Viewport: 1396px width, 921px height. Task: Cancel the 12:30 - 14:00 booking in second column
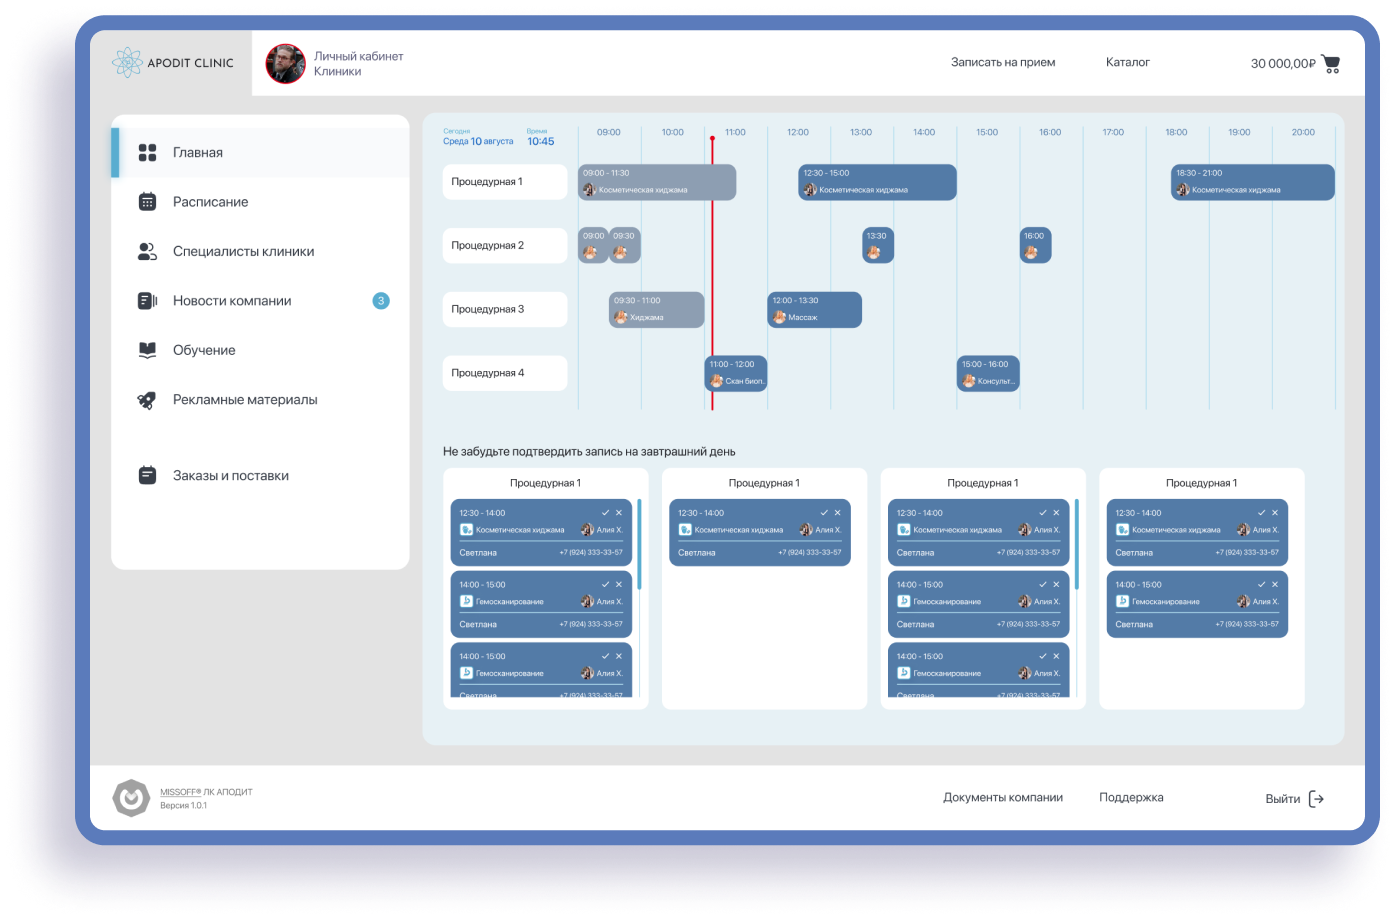[838, 513]
